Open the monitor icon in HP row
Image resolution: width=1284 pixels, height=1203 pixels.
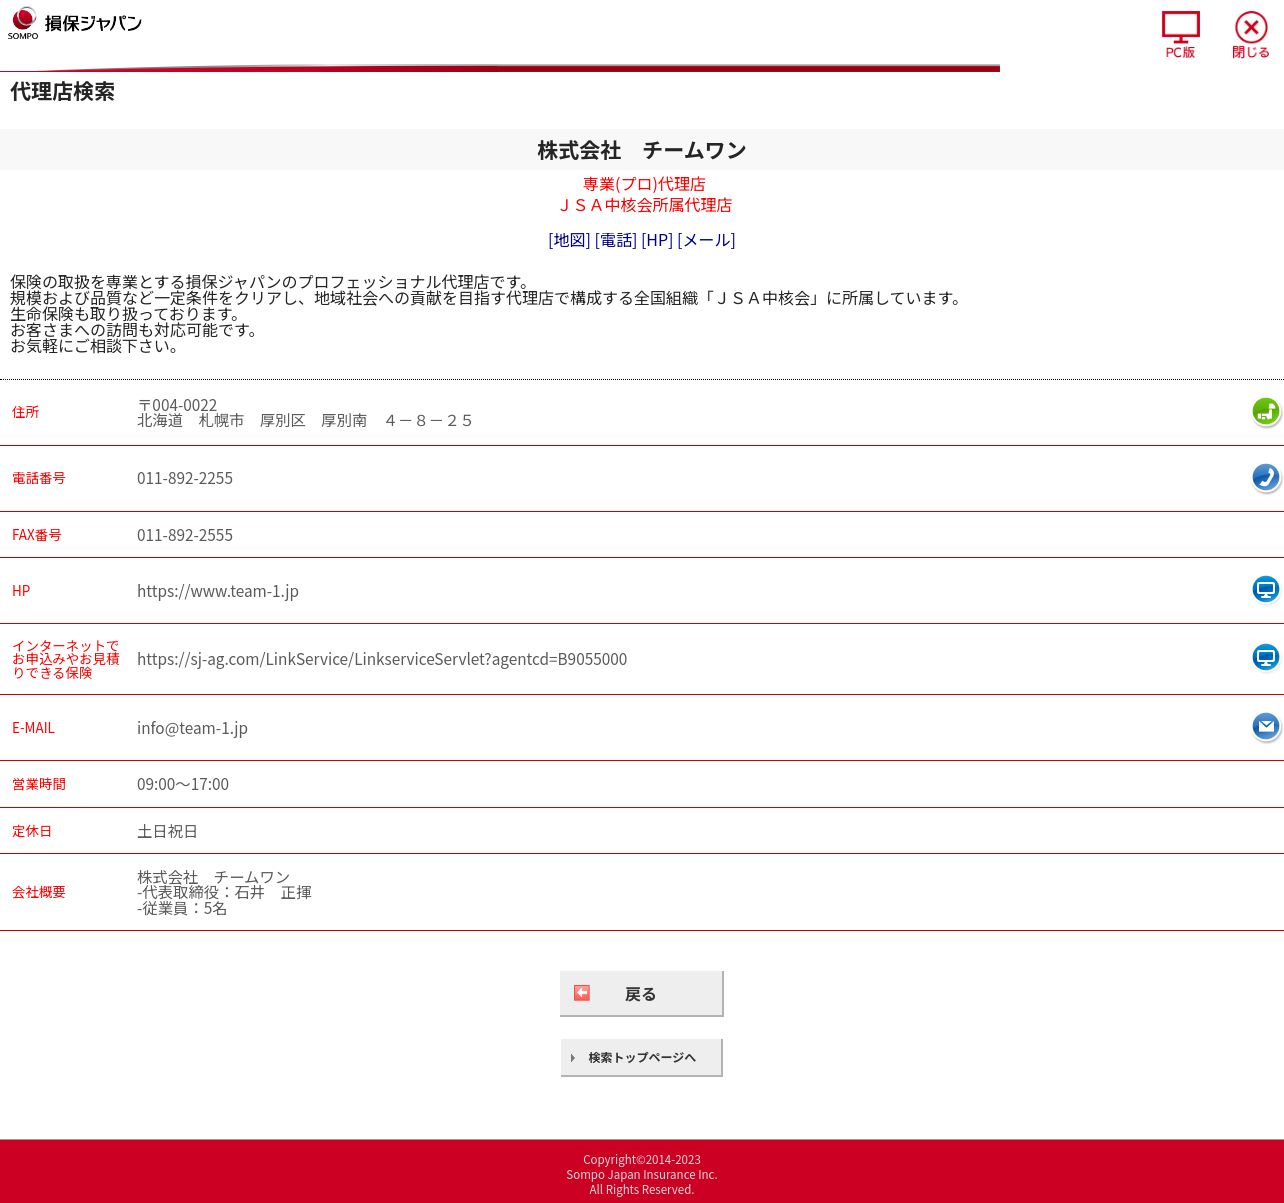pos(1266,589)
